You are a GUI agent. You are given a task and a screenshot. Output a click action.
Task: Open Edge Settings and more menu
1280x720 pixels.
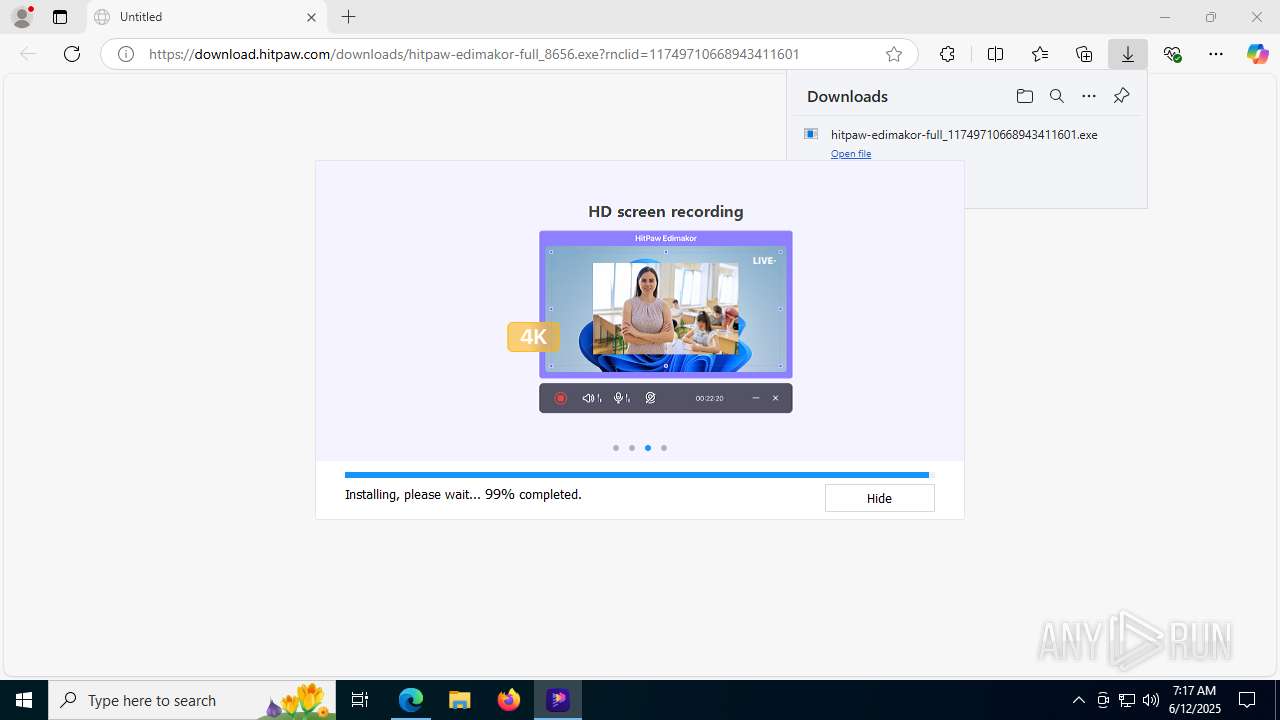[x=1216, y=54]
